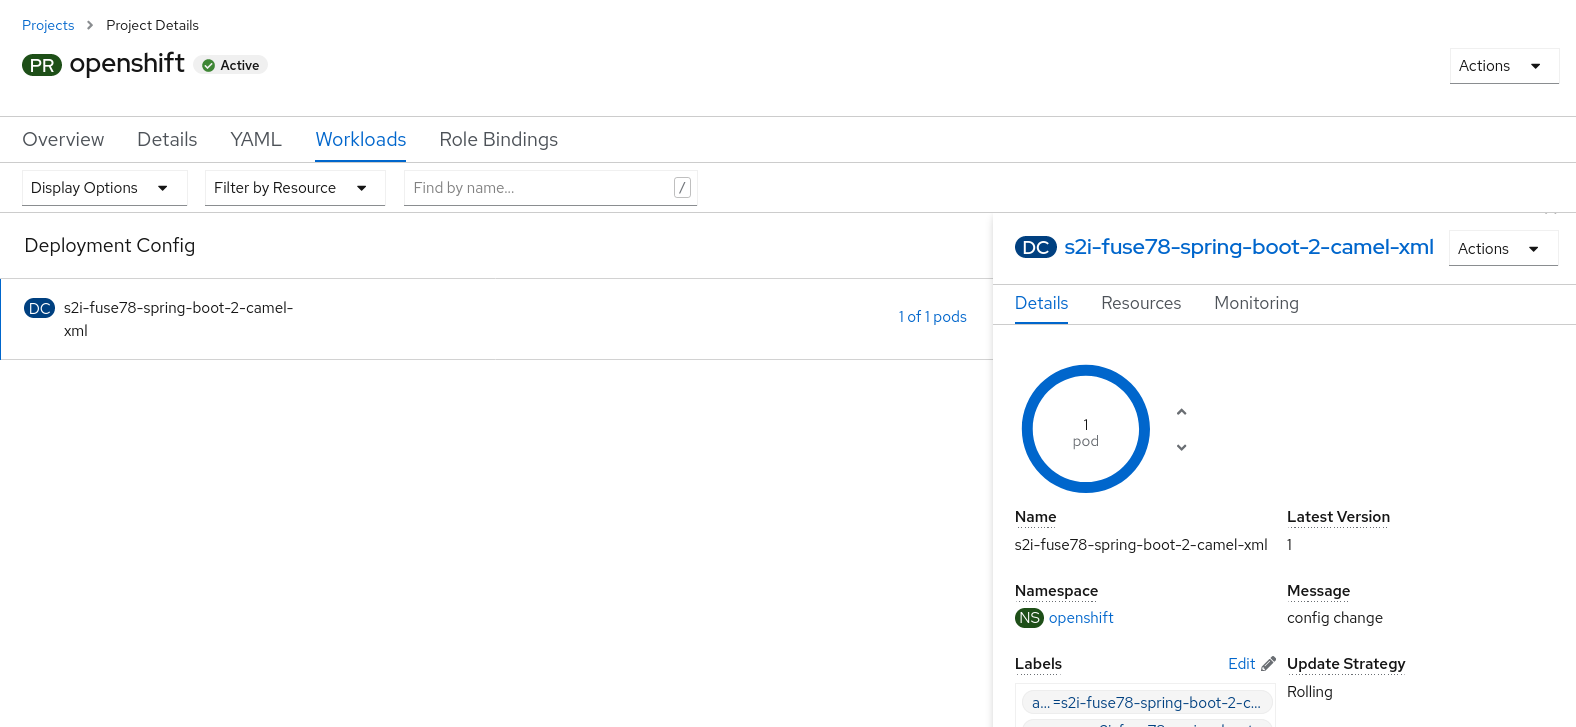The width and height of the screenshot is (1576, 727).
Task: Expand the Filter by Resource dropdown
Action: tap(295, 188)
